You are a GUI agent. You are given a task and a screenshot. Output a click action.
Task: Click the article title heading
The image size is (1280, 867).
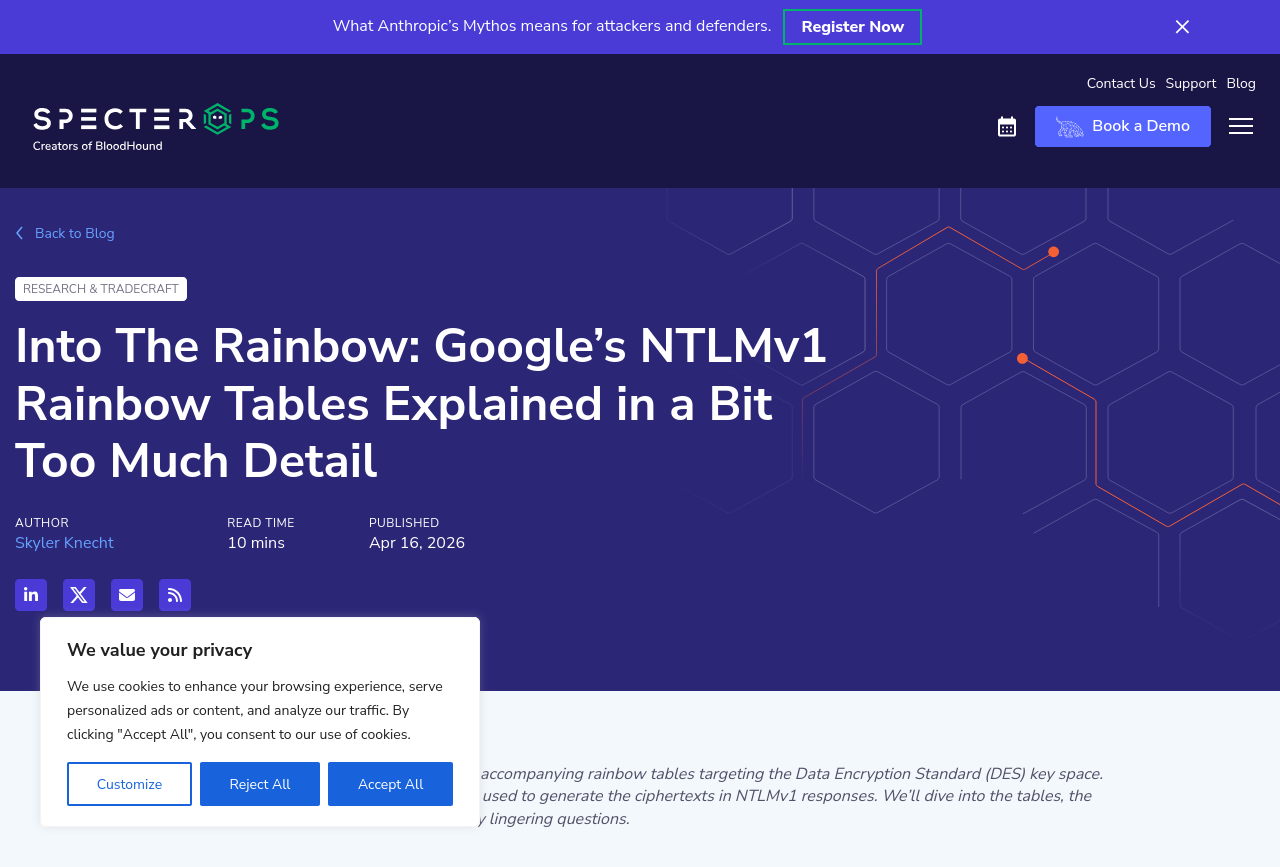pos(421,403)
